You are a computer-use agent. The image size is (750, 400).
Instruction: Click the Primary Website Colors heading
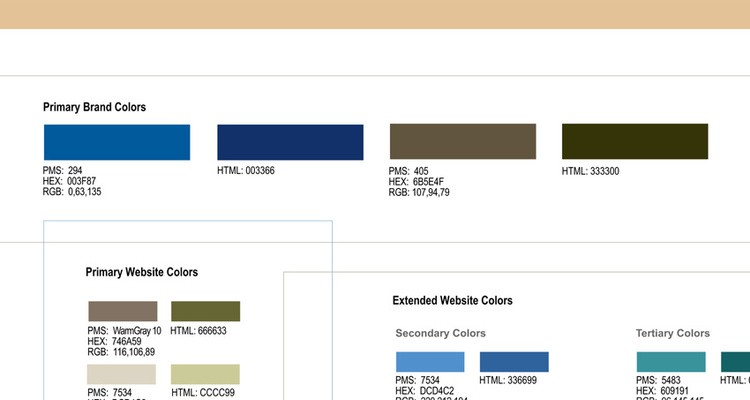click(x=142, y=272)
